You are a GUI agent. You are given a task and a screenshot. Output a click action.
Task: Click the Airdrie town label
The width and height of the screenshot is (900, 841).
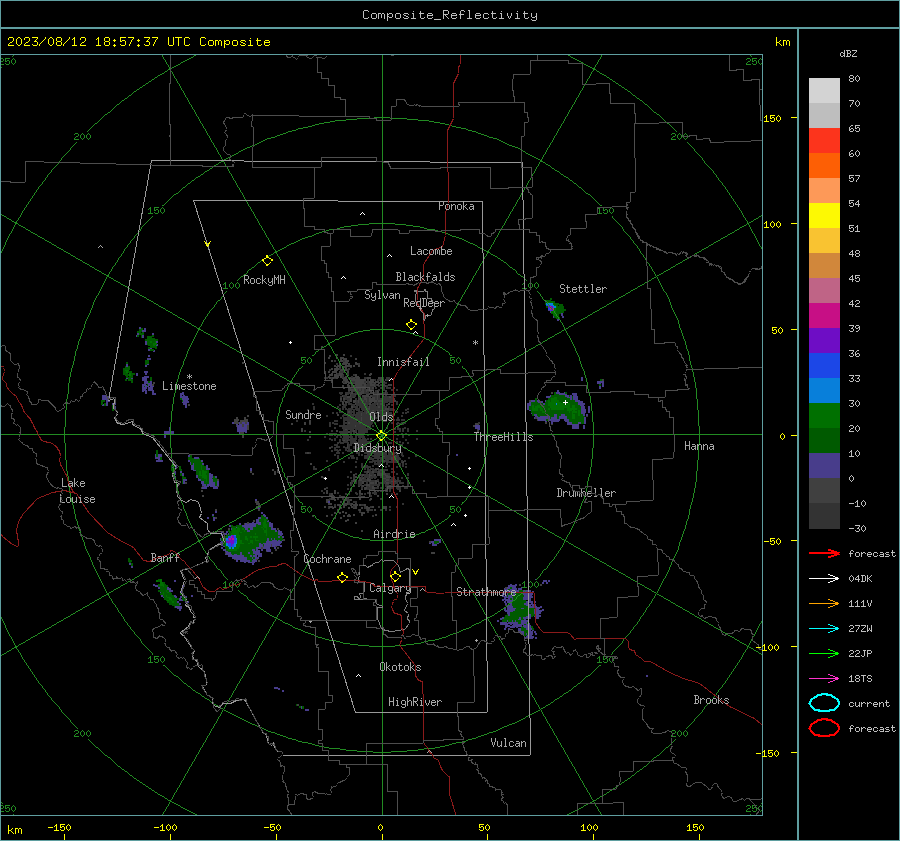coord(394,534)
